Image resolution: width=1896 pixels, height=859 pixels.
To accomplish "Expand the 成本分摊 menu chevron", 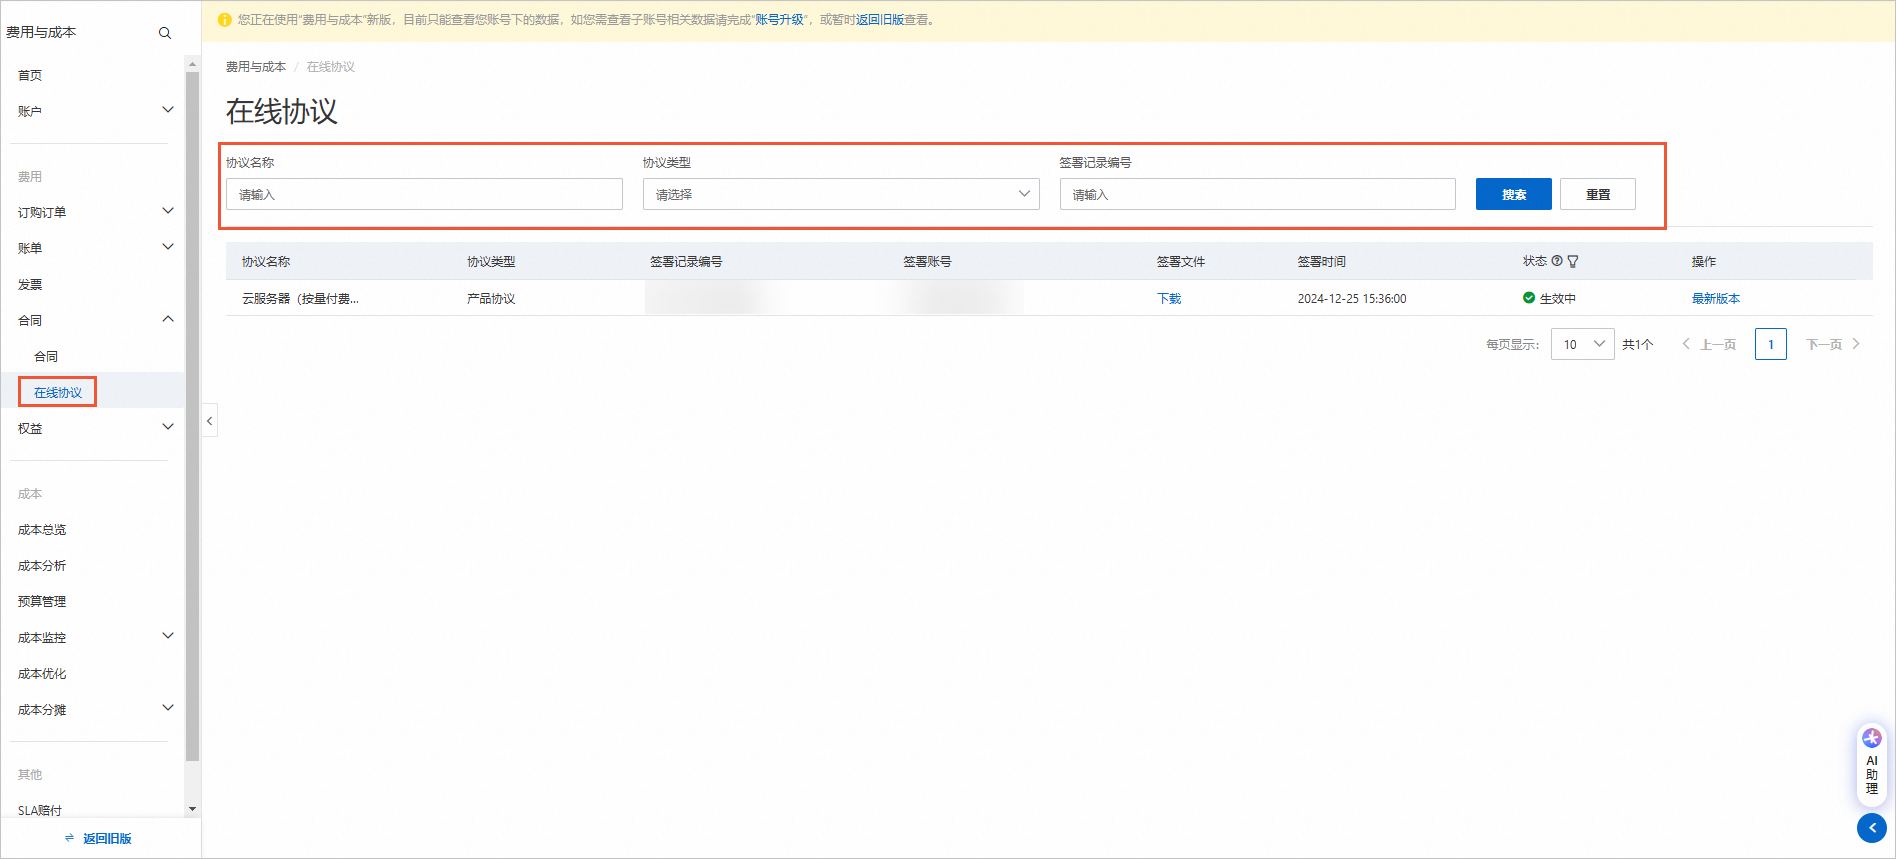I will click(x=168, y=708).
